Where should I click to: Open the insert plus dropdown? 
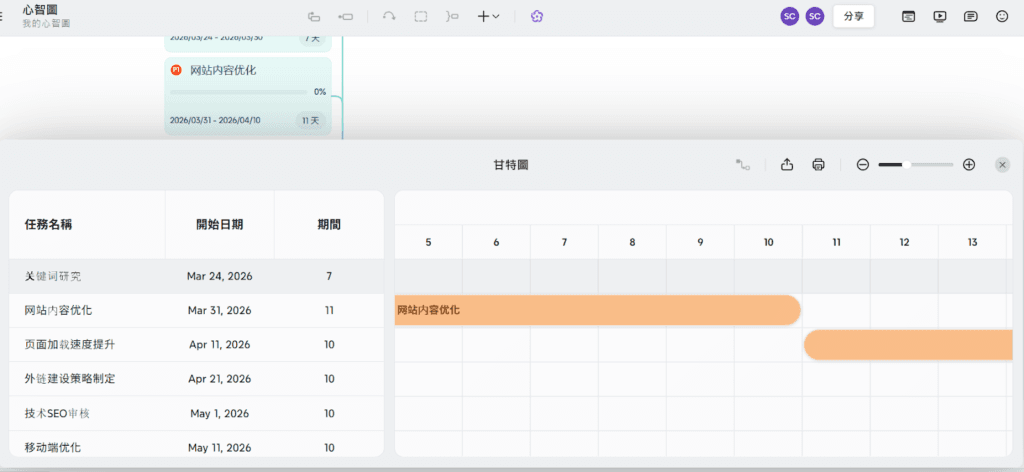point(488,16)
